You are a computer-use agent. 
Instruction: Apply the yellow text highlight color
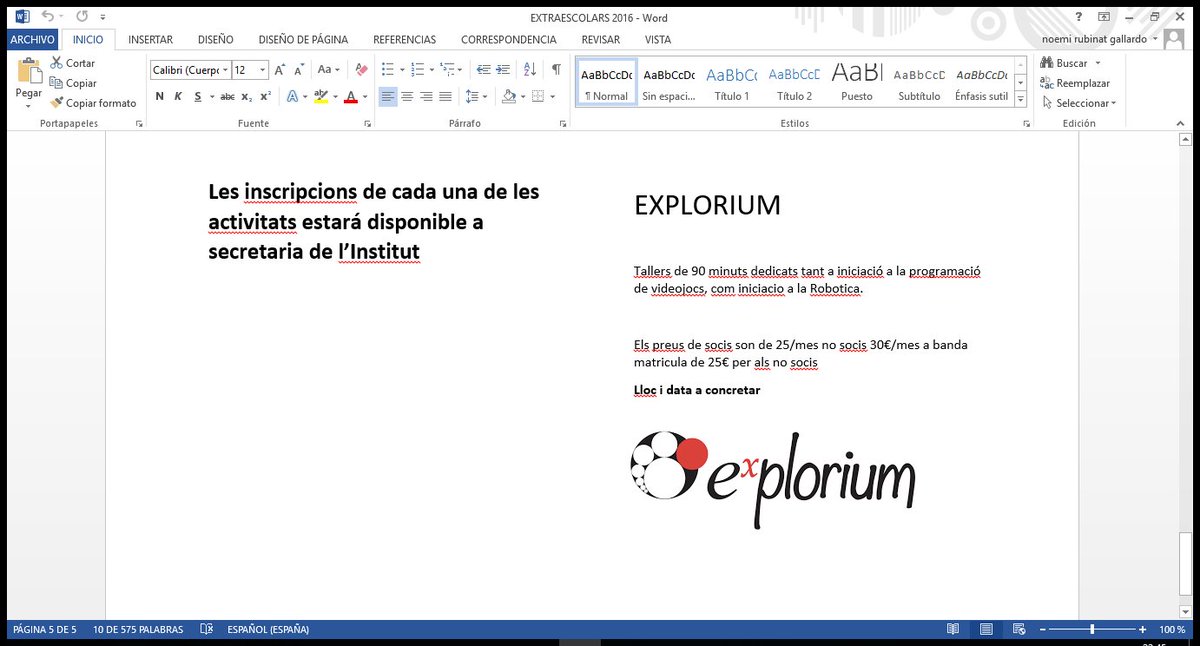(320, 96)
